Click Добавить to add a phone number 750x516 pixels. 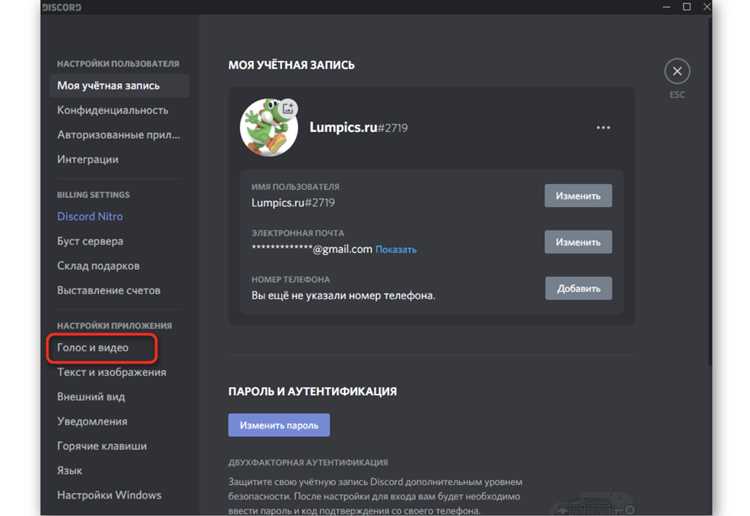click(578, 288)
